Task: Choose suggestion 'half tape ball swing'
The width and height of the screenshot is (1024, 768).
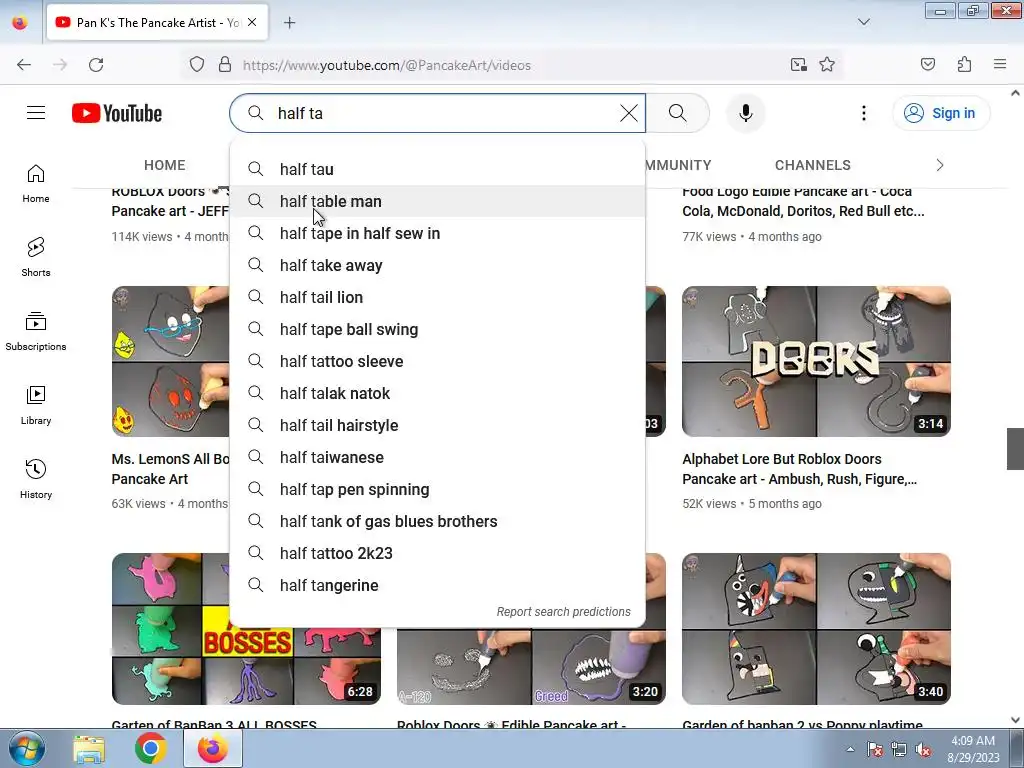Action: pyautogui.click(x=438, y=329)
